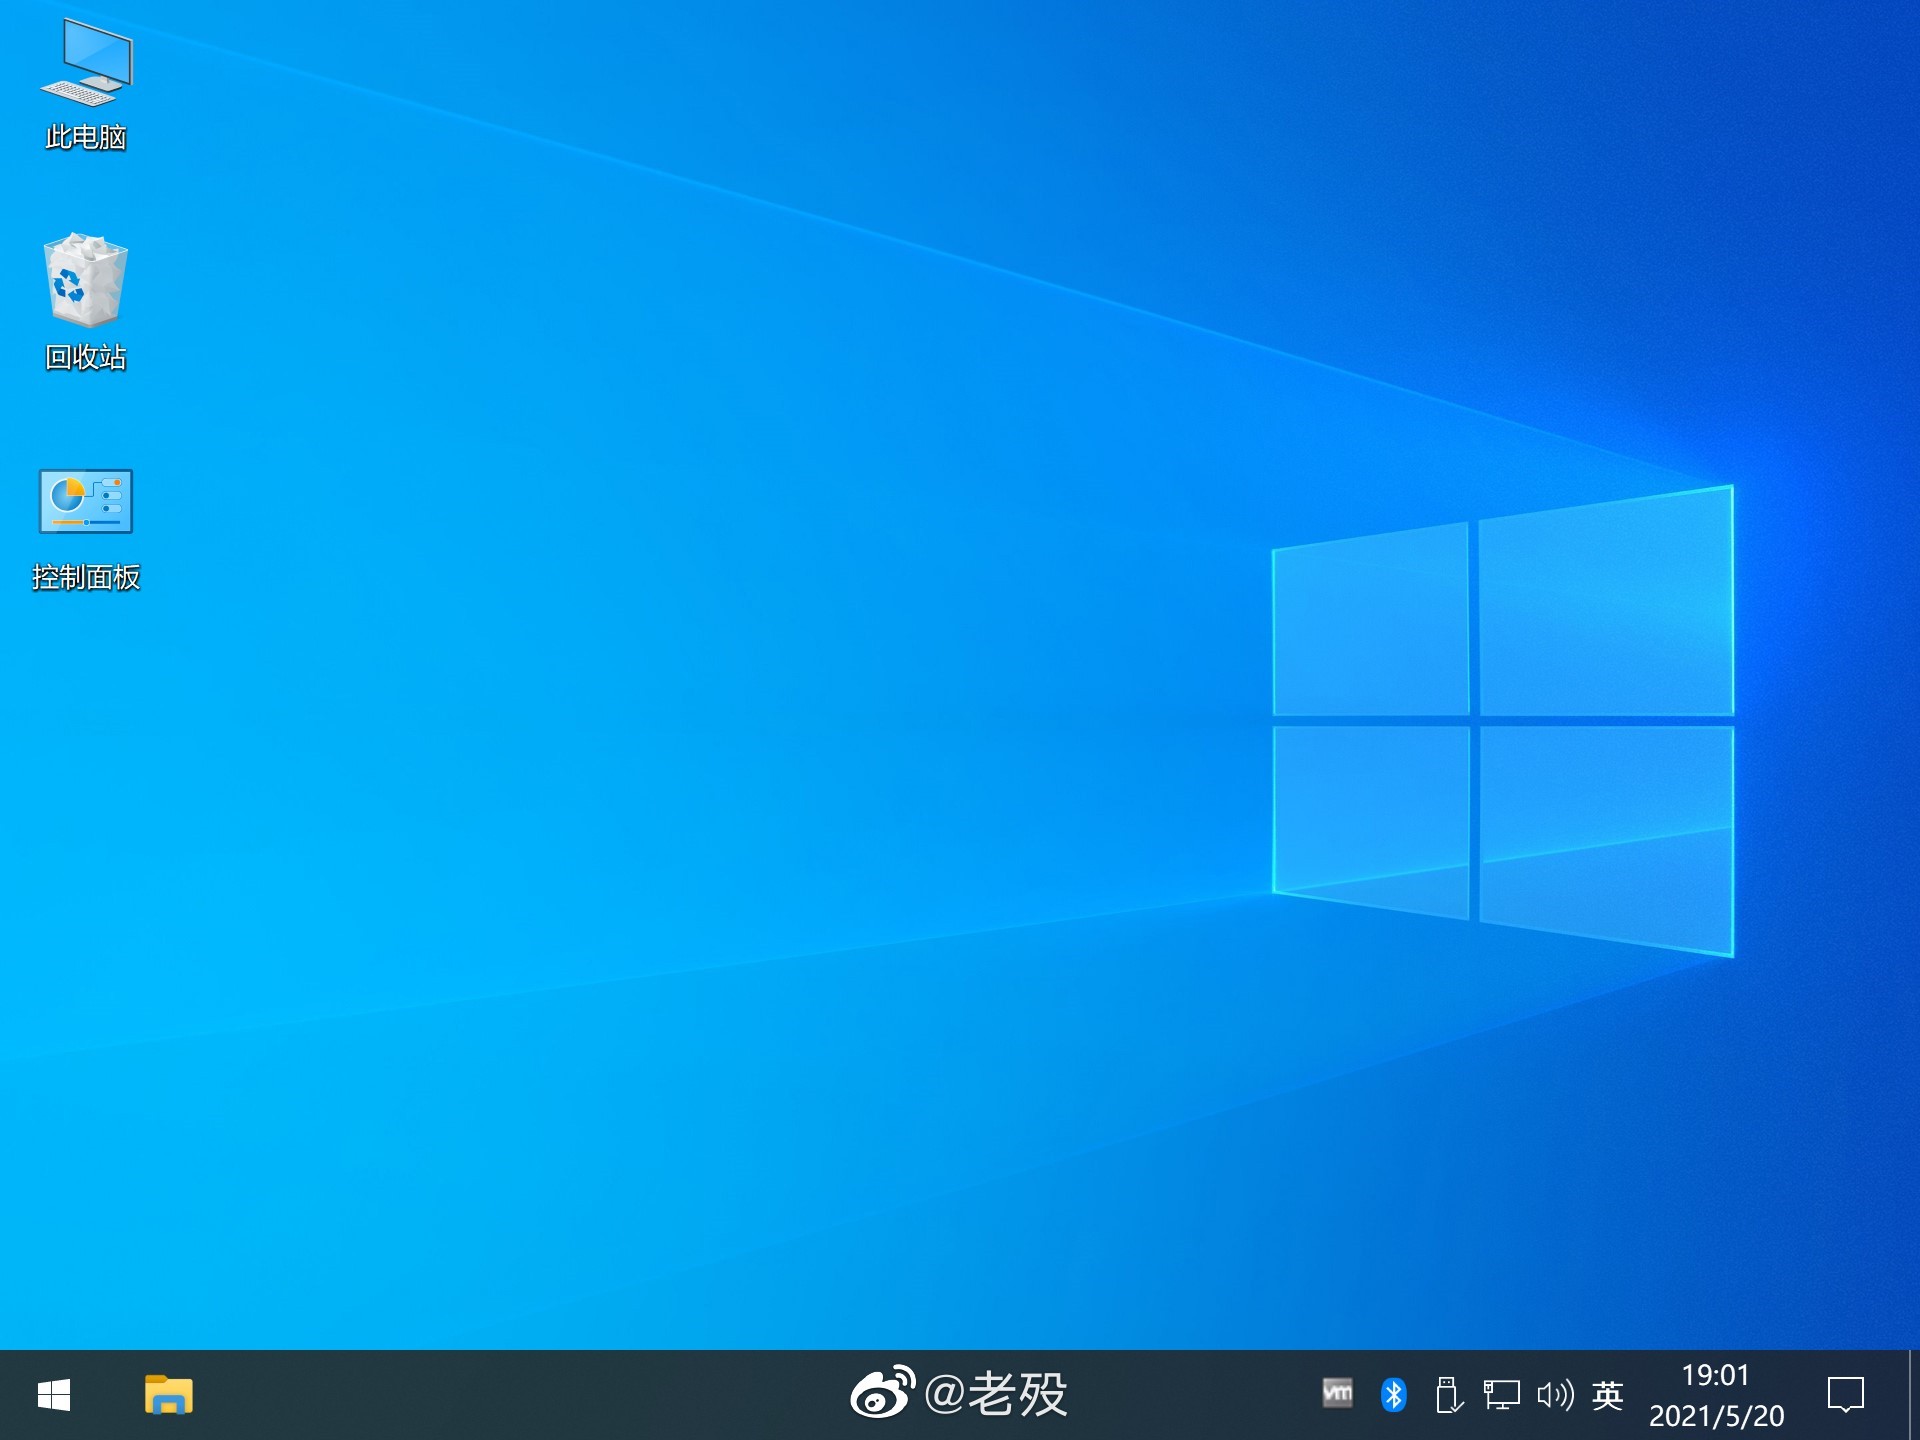Click the 控制面板 text label
This screenshot has width=1920, height=1440.
pos(86,577)
